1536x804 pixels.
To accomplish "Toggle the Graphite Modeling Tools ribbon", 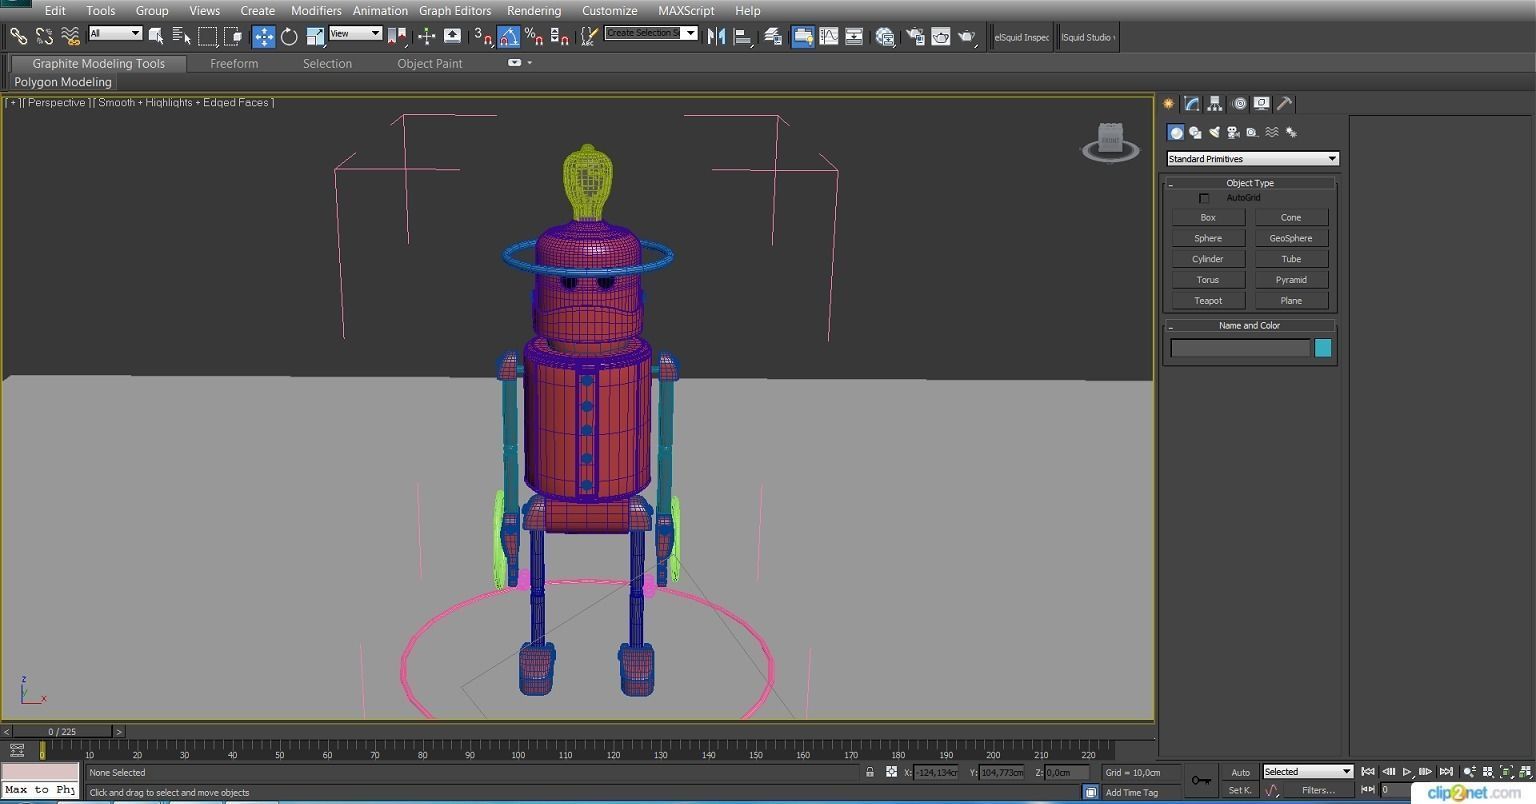I will tap(802, 36).
